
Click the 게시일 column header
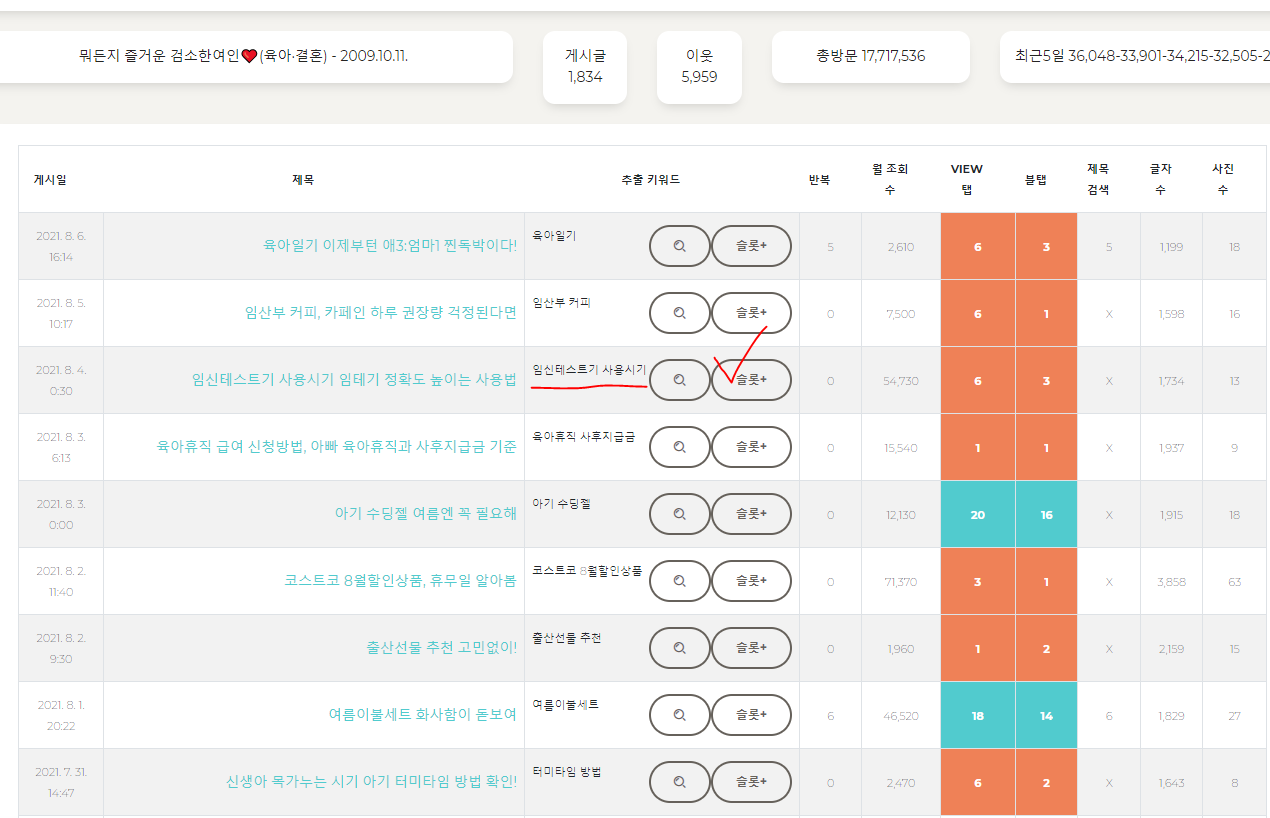[x=50, y=180]
